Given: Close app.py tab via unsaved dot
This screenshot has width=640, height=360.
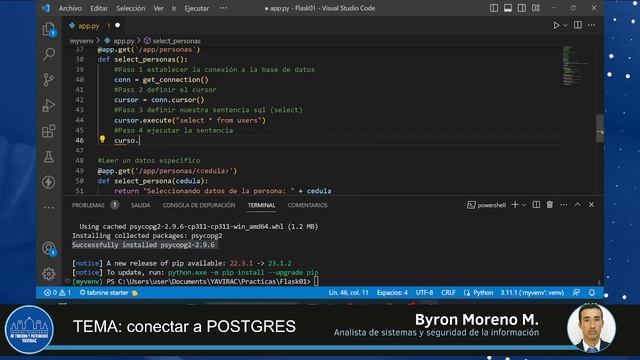Looking at the screenshot, I should point(118,25).
